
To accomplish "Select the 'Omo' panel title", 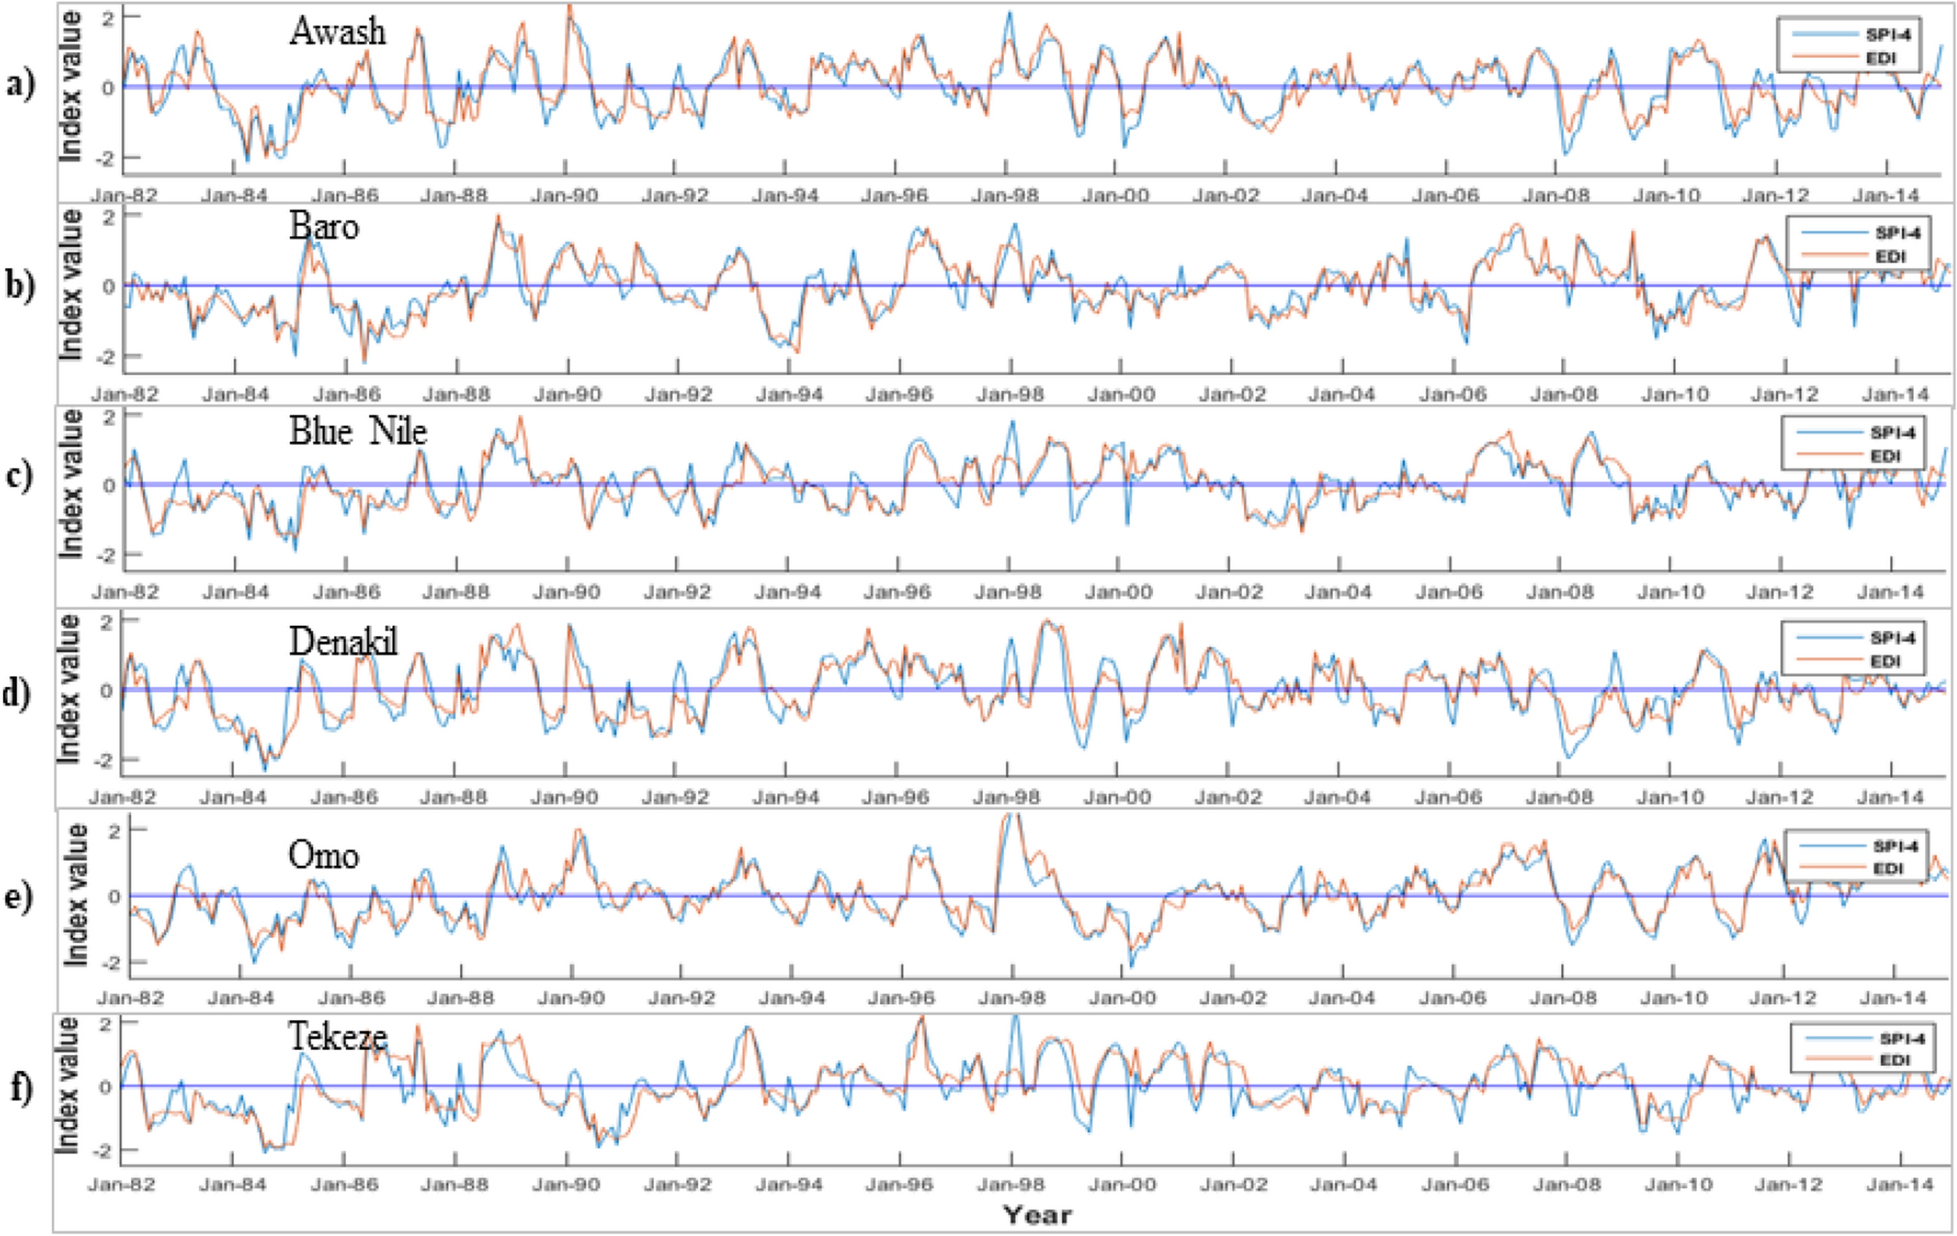I will click(x=323, y=855).
